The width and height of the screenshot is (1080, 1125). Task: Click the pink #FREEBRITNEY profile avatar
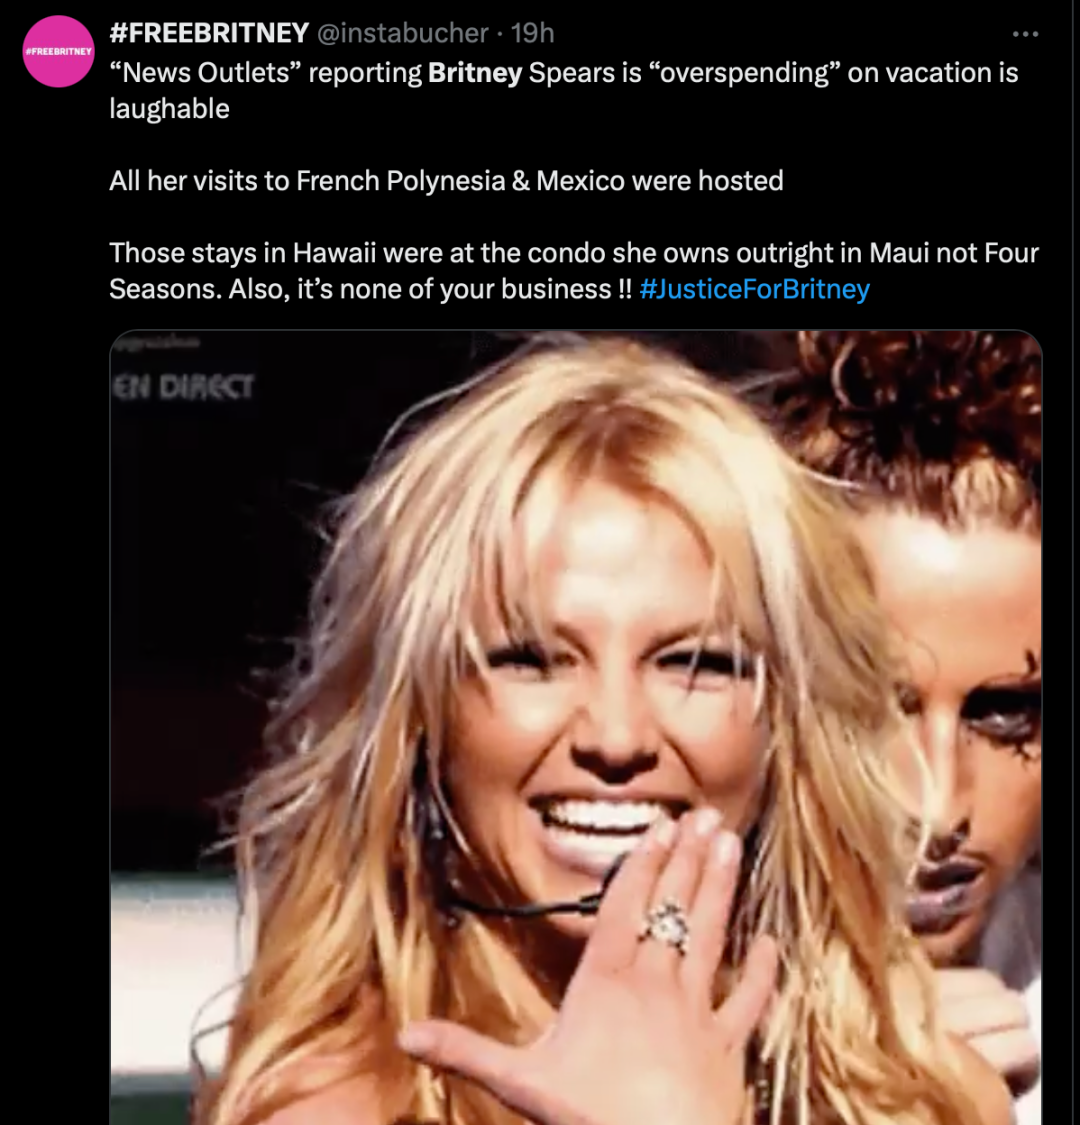pyautogui.click(x=58, y=52)
